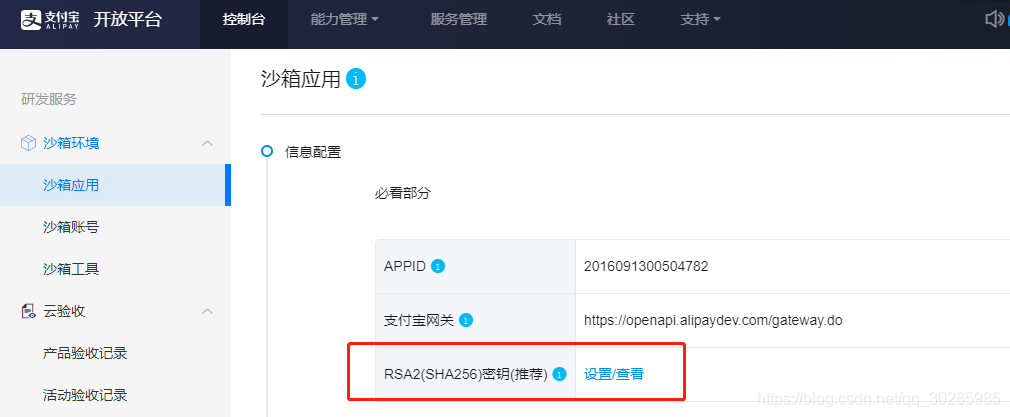Click info icon beside RSA2(SHA256)密钥
This screenshot has width=1010, height=417.
[559, 374]
